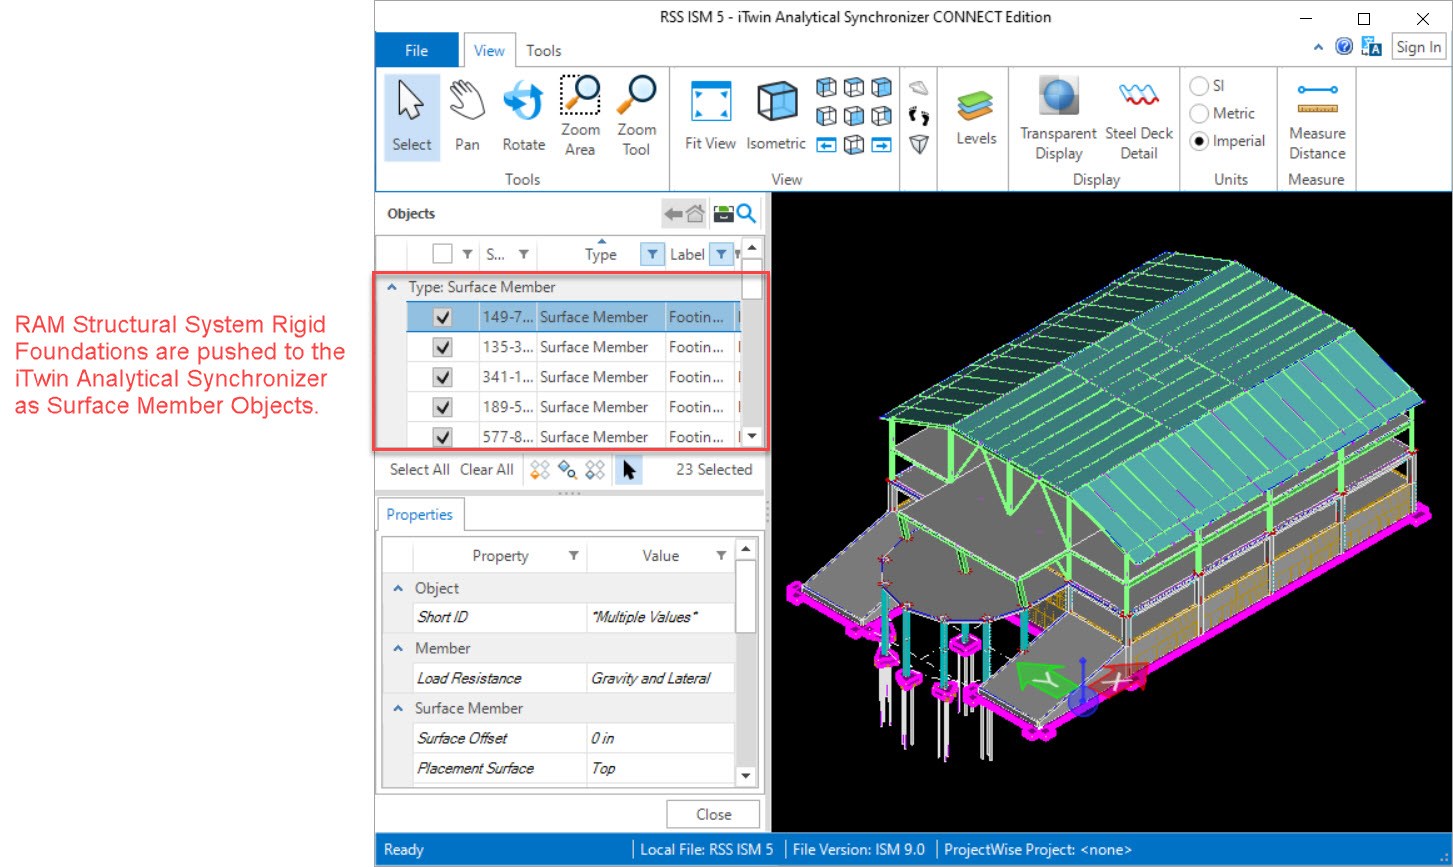Click the Objects list scroll-down arrow
Image resolution: width=1453 pixels, height=867 pixels.
coord(753,437)
